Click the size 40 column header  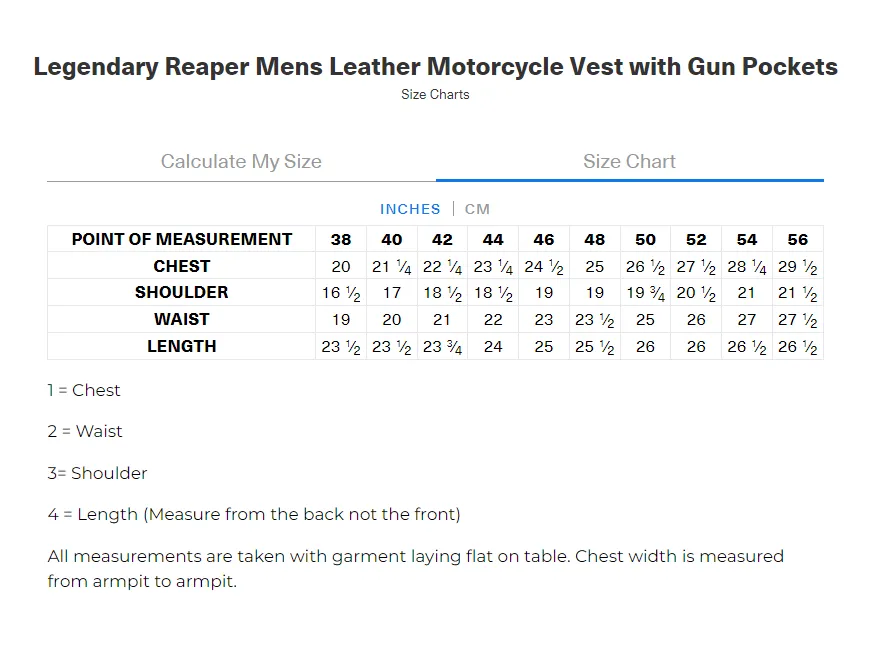point(392,240)
